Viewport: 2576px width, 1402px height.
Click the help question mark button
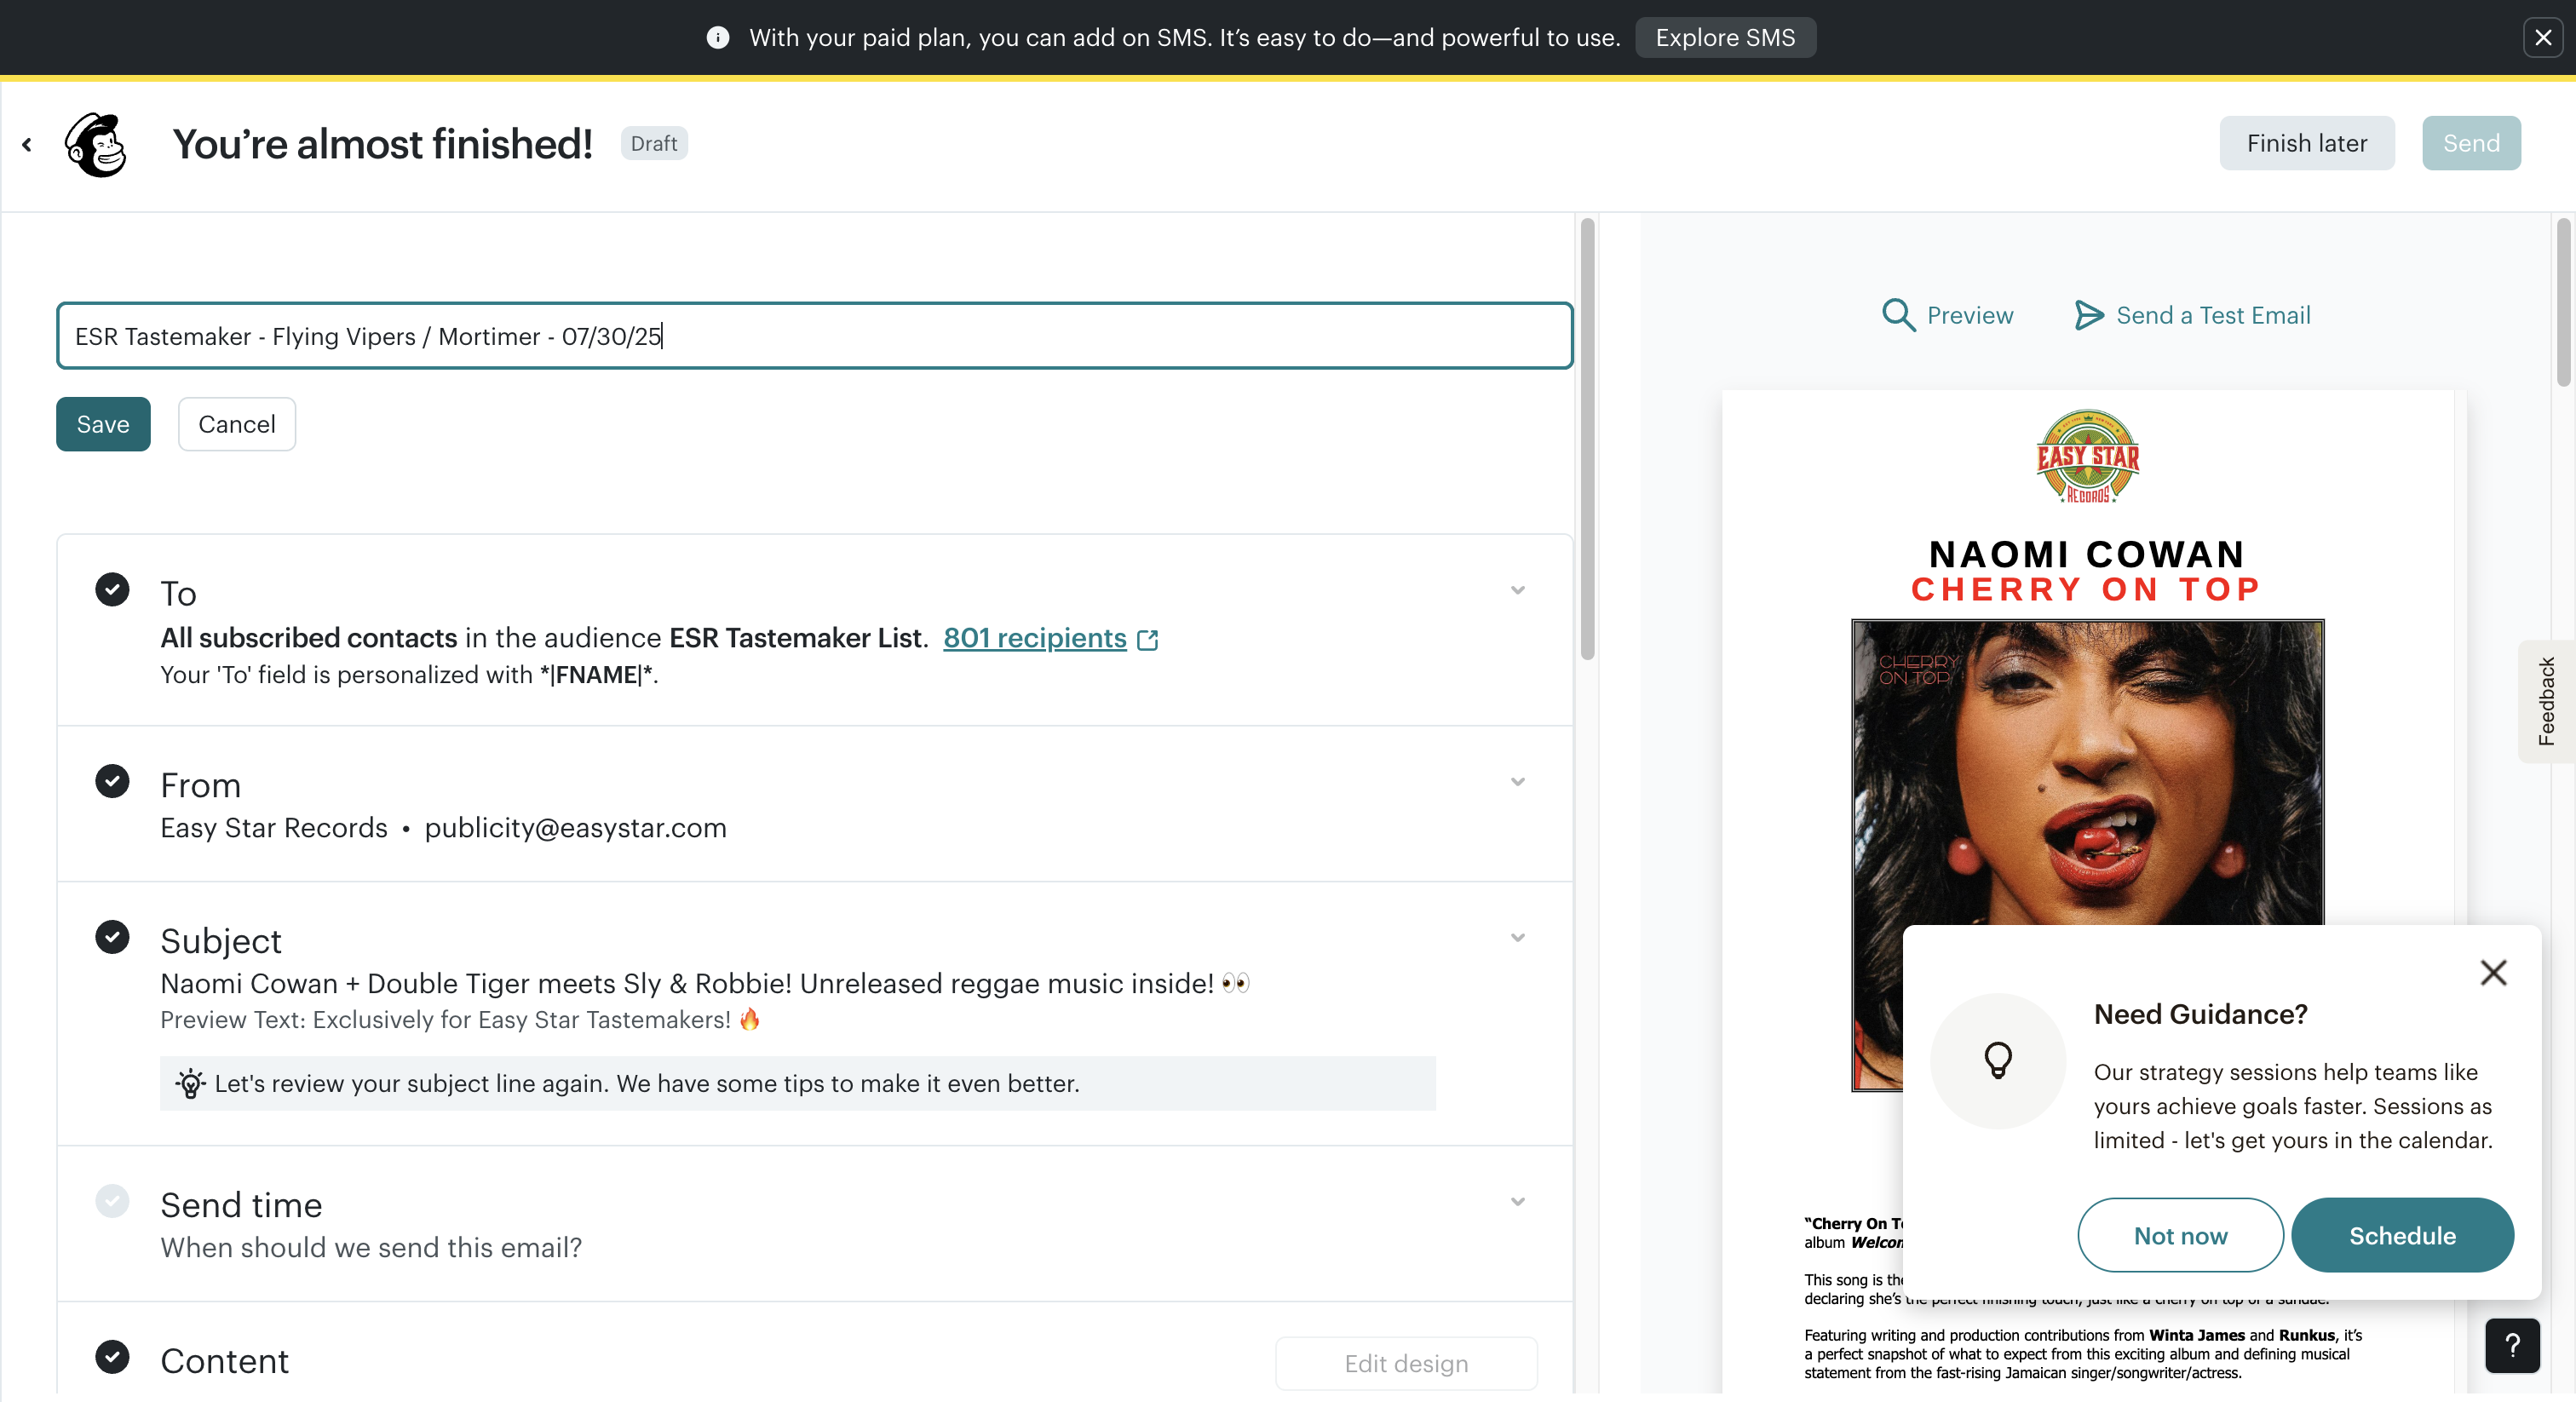pyautogui.click(x=2512, y=1346)
